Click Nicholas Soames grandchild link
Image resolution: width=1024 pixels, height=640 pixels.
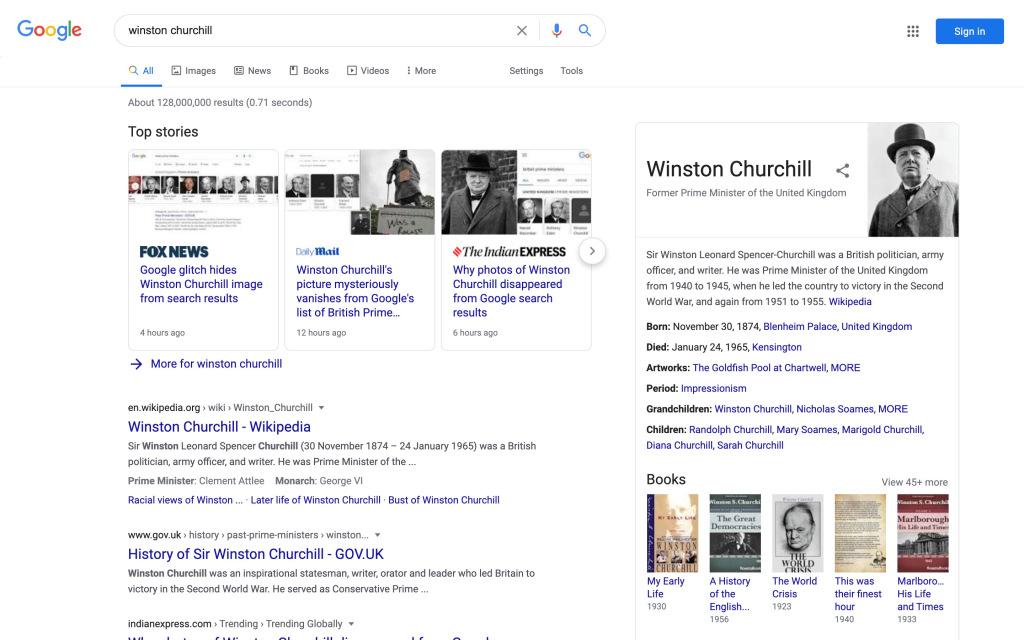point(835,409)
